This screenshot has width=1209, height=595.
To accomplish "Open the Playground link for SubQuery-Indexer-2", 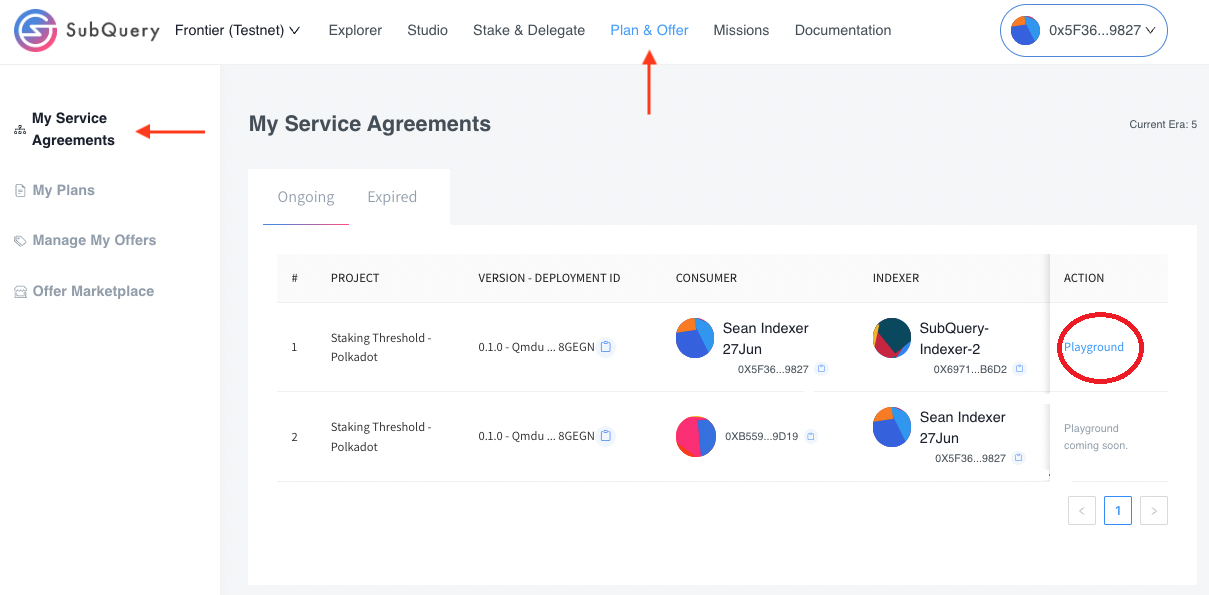I will click(x=1094, y=347).
